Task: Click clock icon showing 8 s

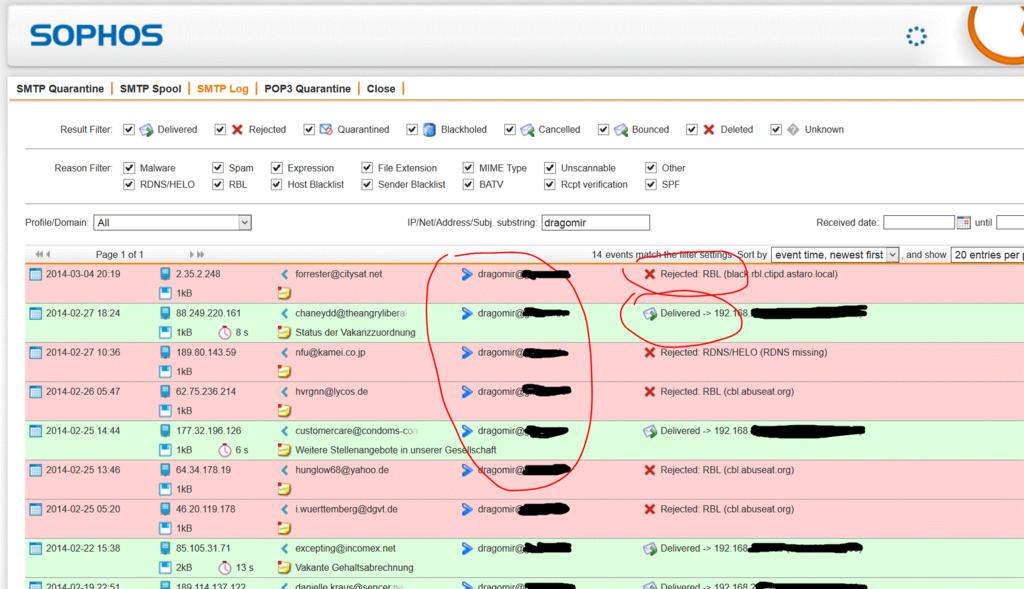Action: [x=225, y=333]
